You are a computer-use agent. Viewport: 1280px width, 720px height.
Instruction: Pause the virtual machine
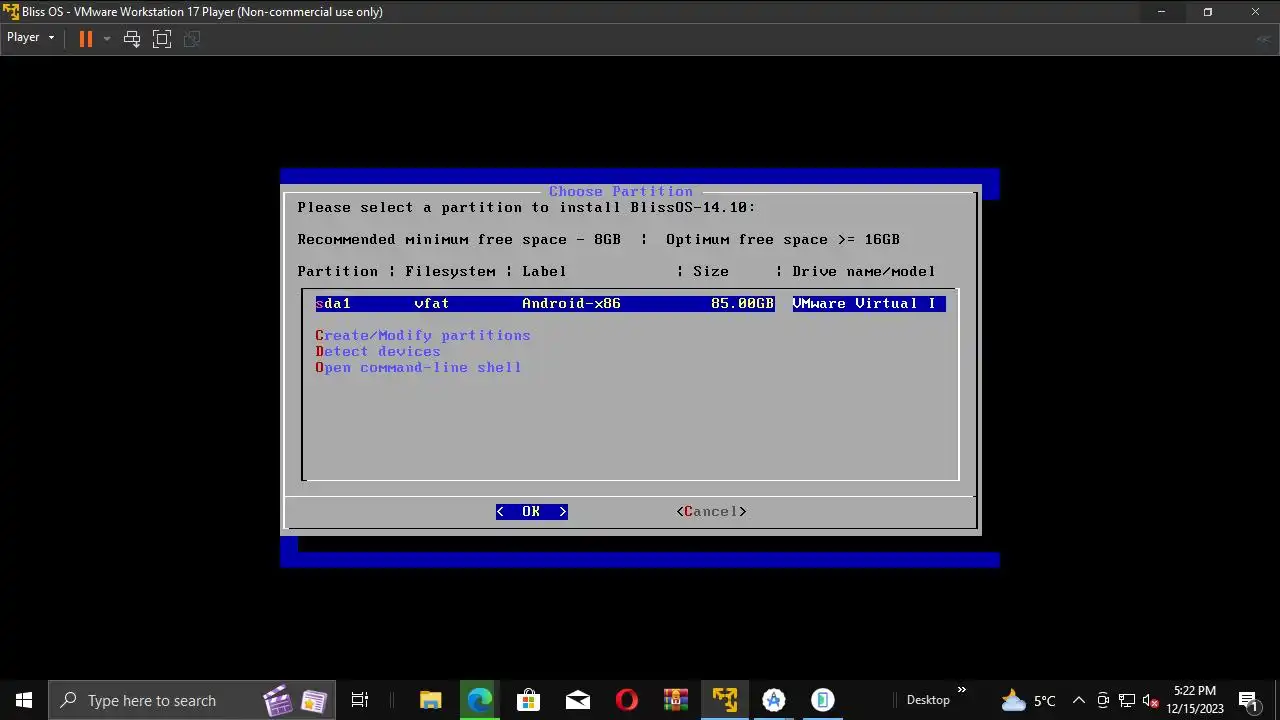[x=86, y=39]
